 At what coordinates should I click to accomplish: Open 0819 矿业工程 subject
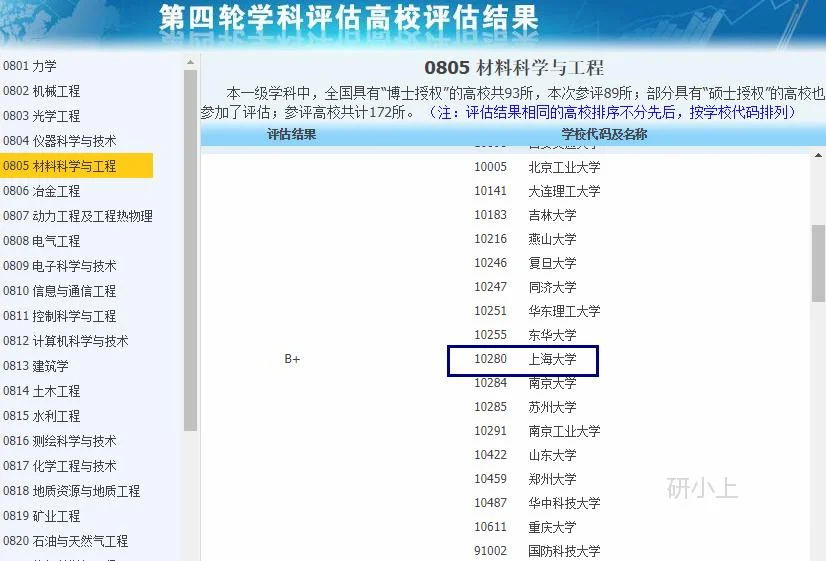click(x=42, y=516)
